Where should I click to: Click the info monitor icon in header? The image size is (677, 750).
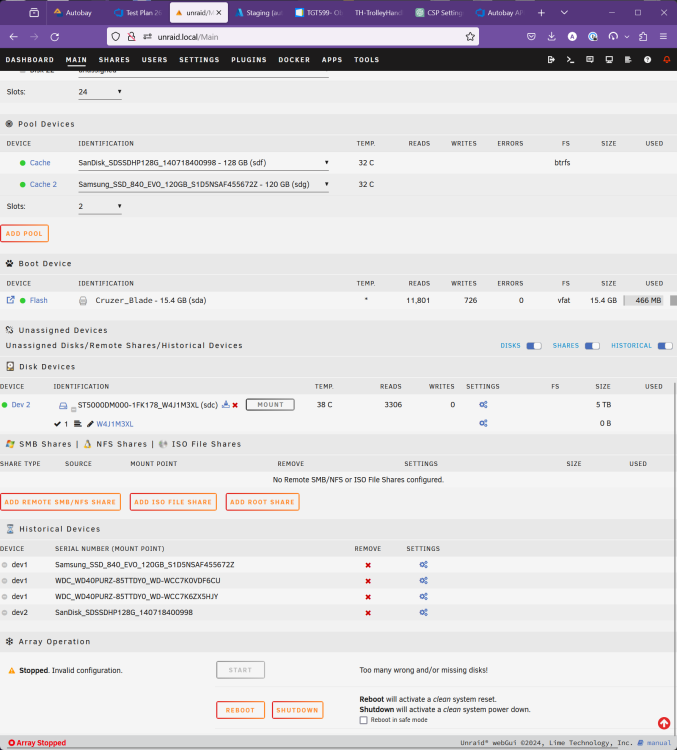point(609,60)
